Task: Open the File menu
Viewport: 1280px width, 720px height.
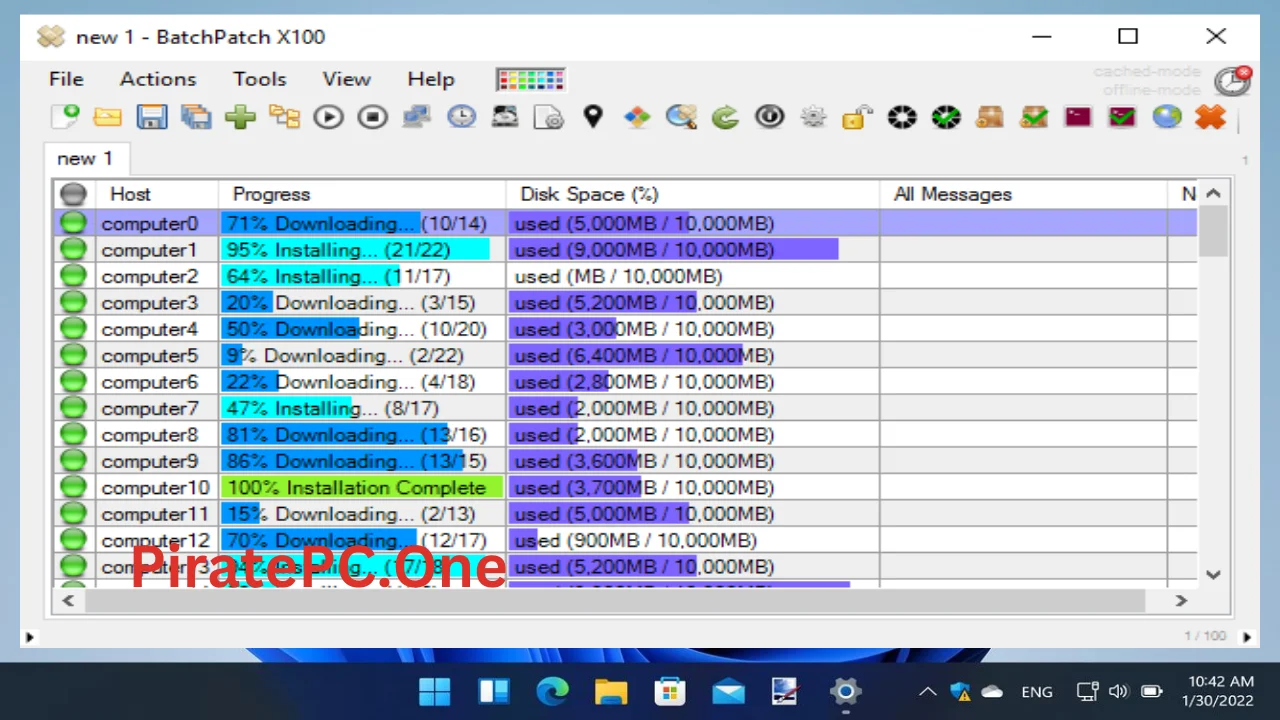Action: (66, 79)
